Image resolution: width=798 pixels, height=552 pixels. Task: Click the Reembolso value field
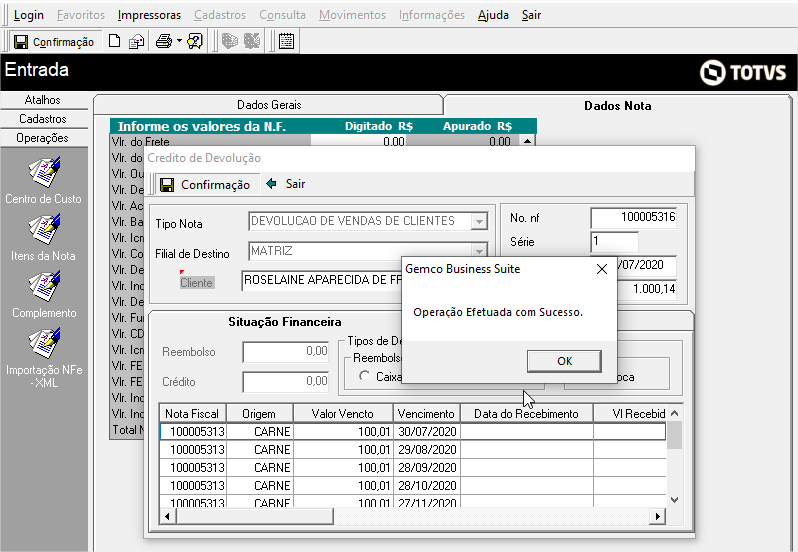coord(286,352)
